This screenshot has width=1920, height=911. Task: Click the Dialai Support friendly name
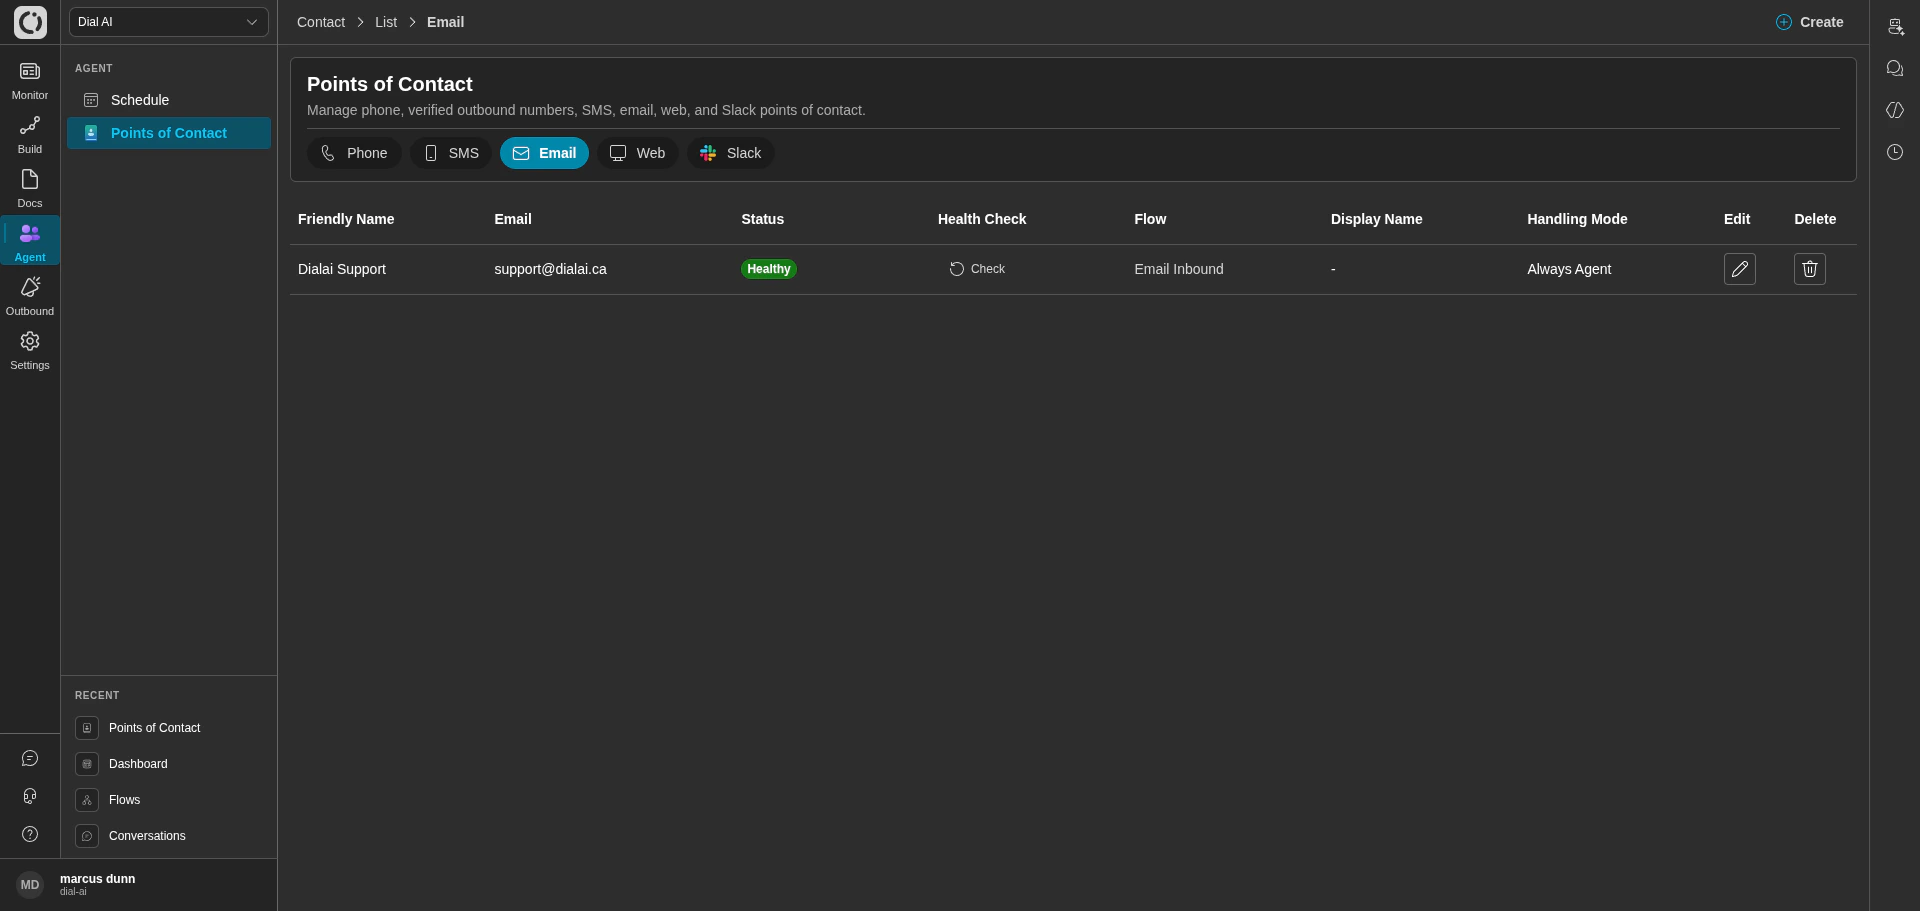point(342,269)
